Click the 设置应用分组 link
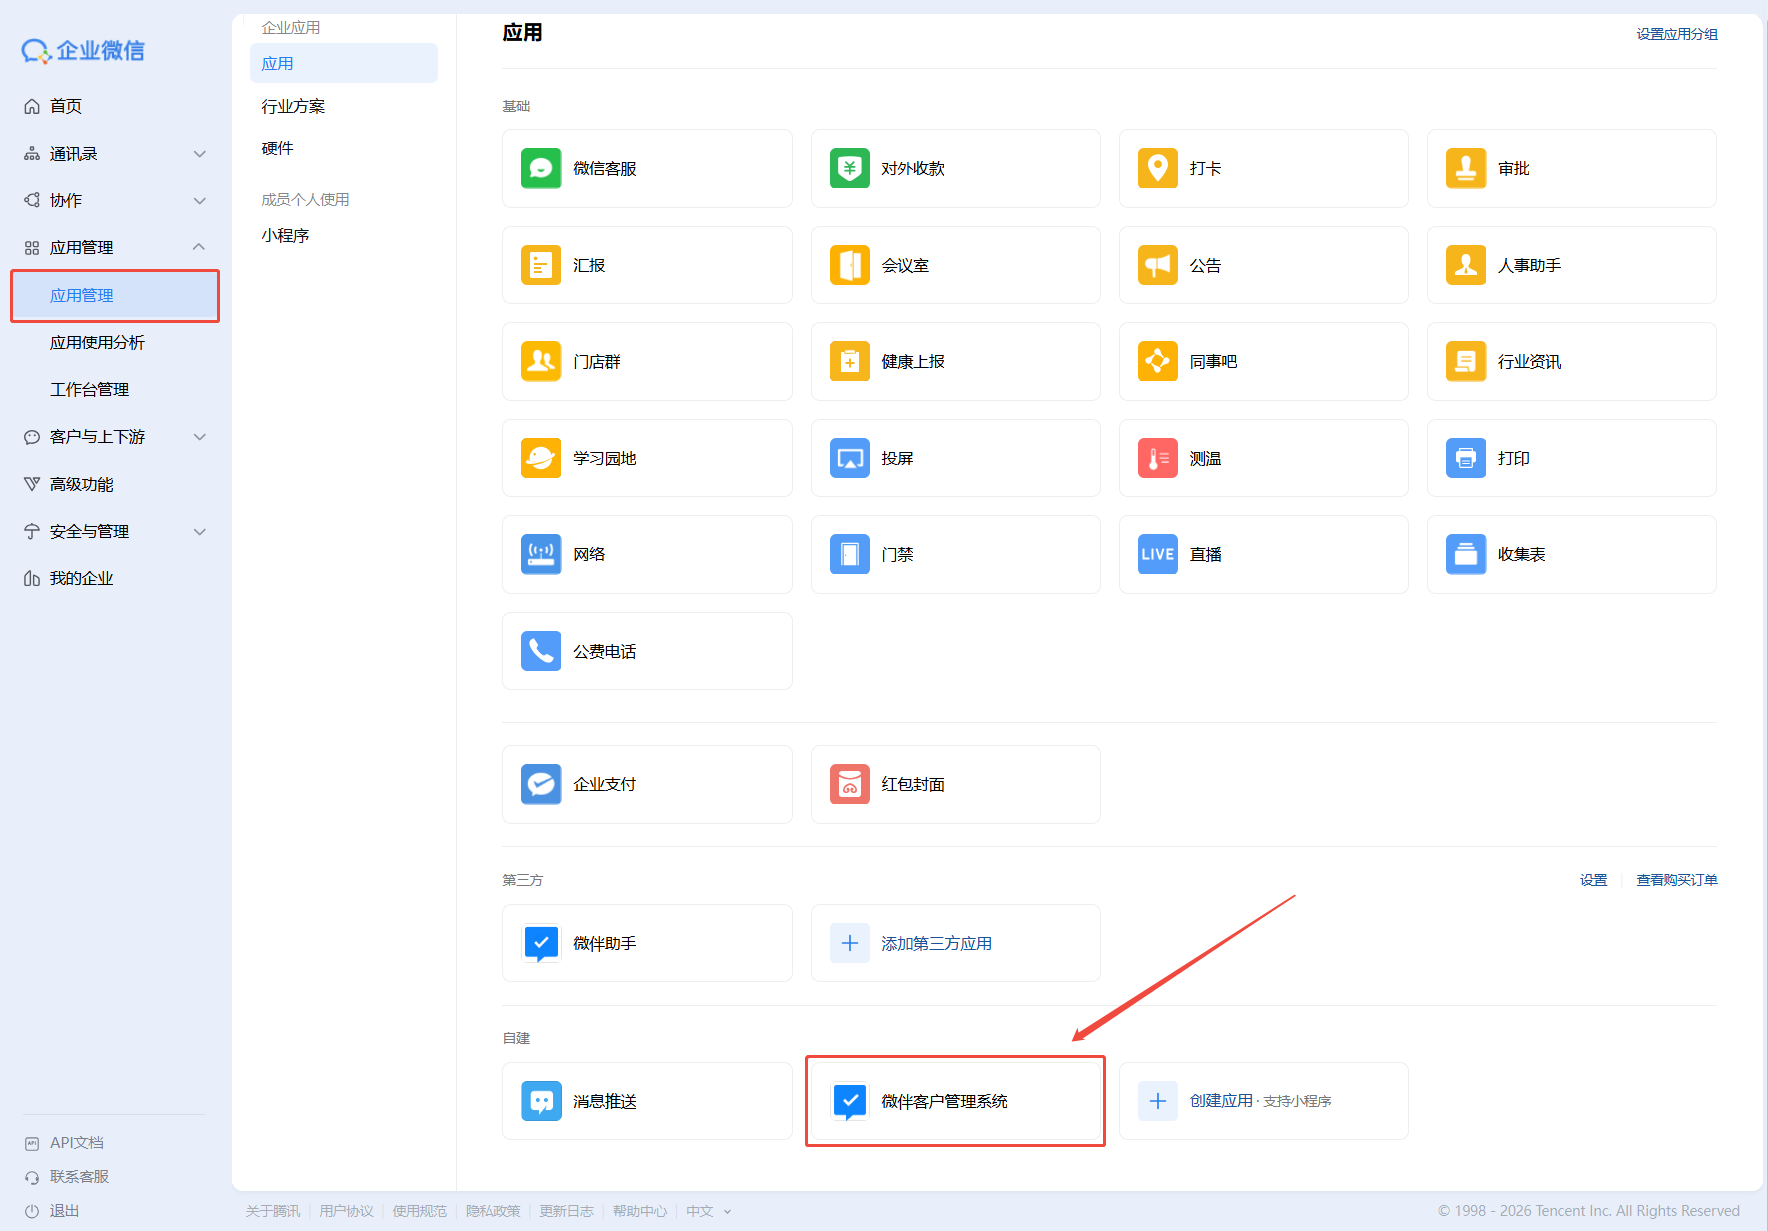 coord(1677,34)
